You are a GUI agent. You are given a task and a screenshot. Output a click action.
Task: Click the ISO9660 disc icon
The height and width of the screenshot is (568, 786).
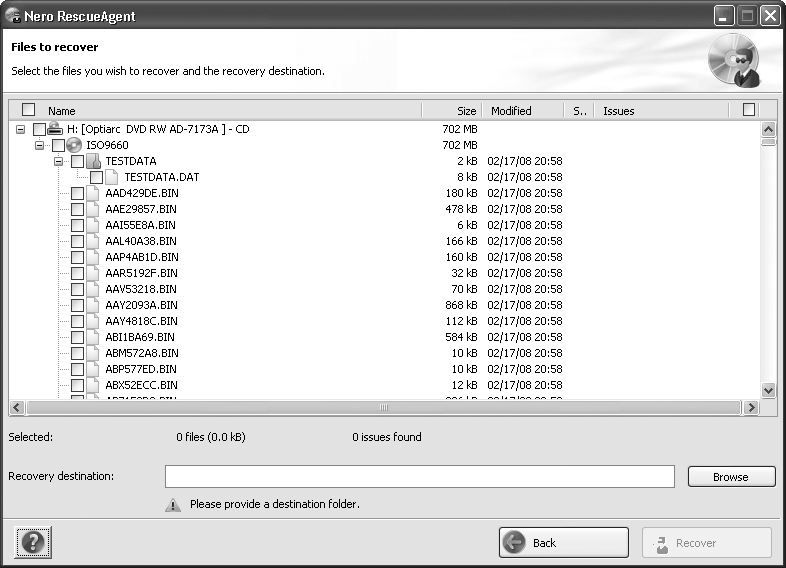(74, 145)
